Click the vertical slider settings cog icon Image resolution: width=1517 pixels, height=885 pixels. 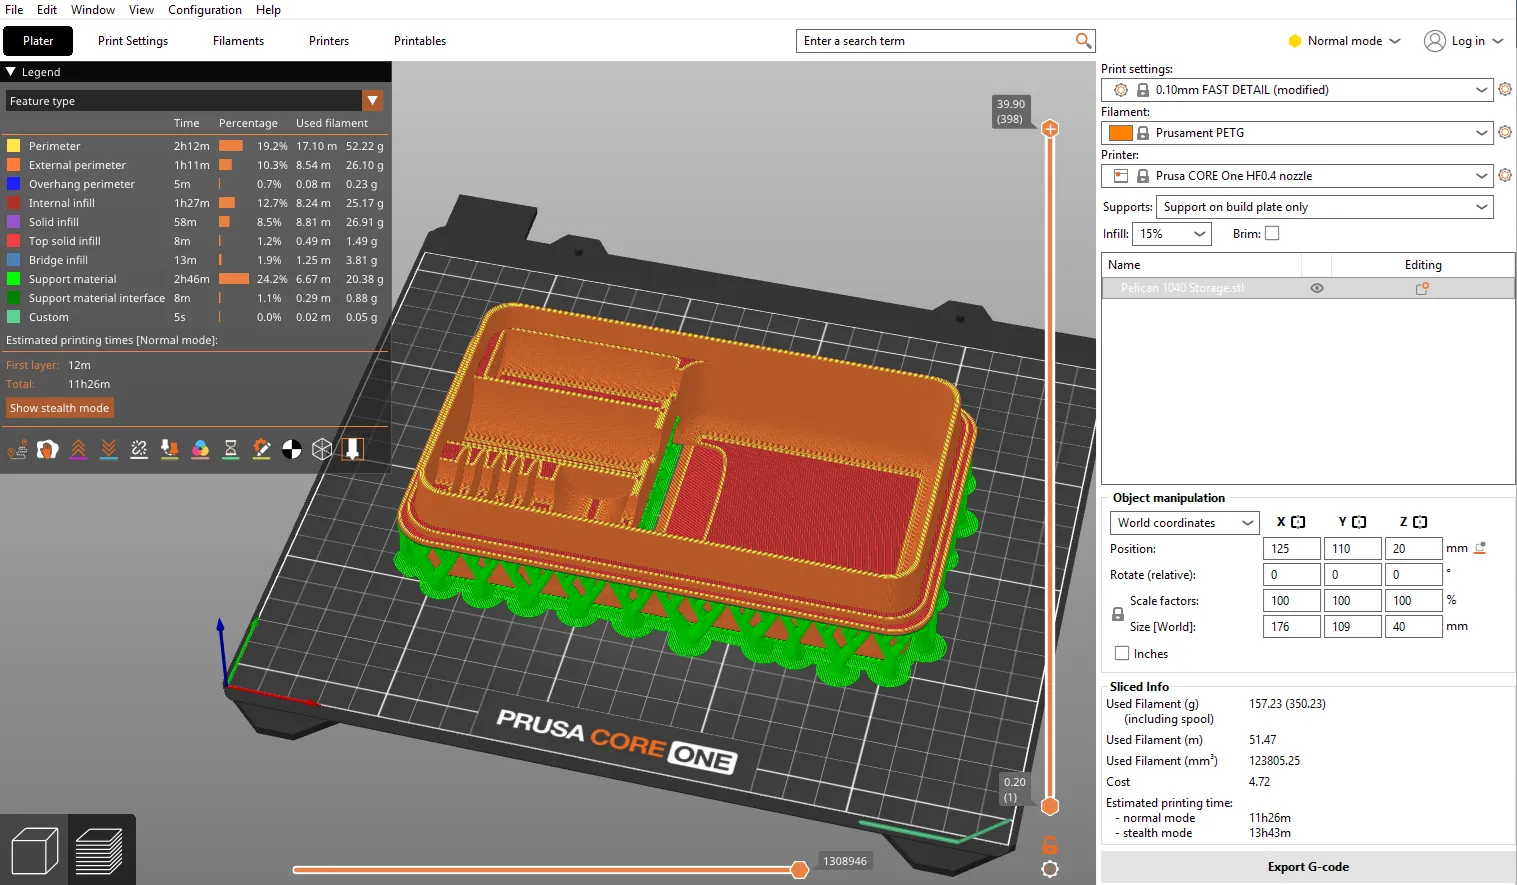(x=1050, y=870)
